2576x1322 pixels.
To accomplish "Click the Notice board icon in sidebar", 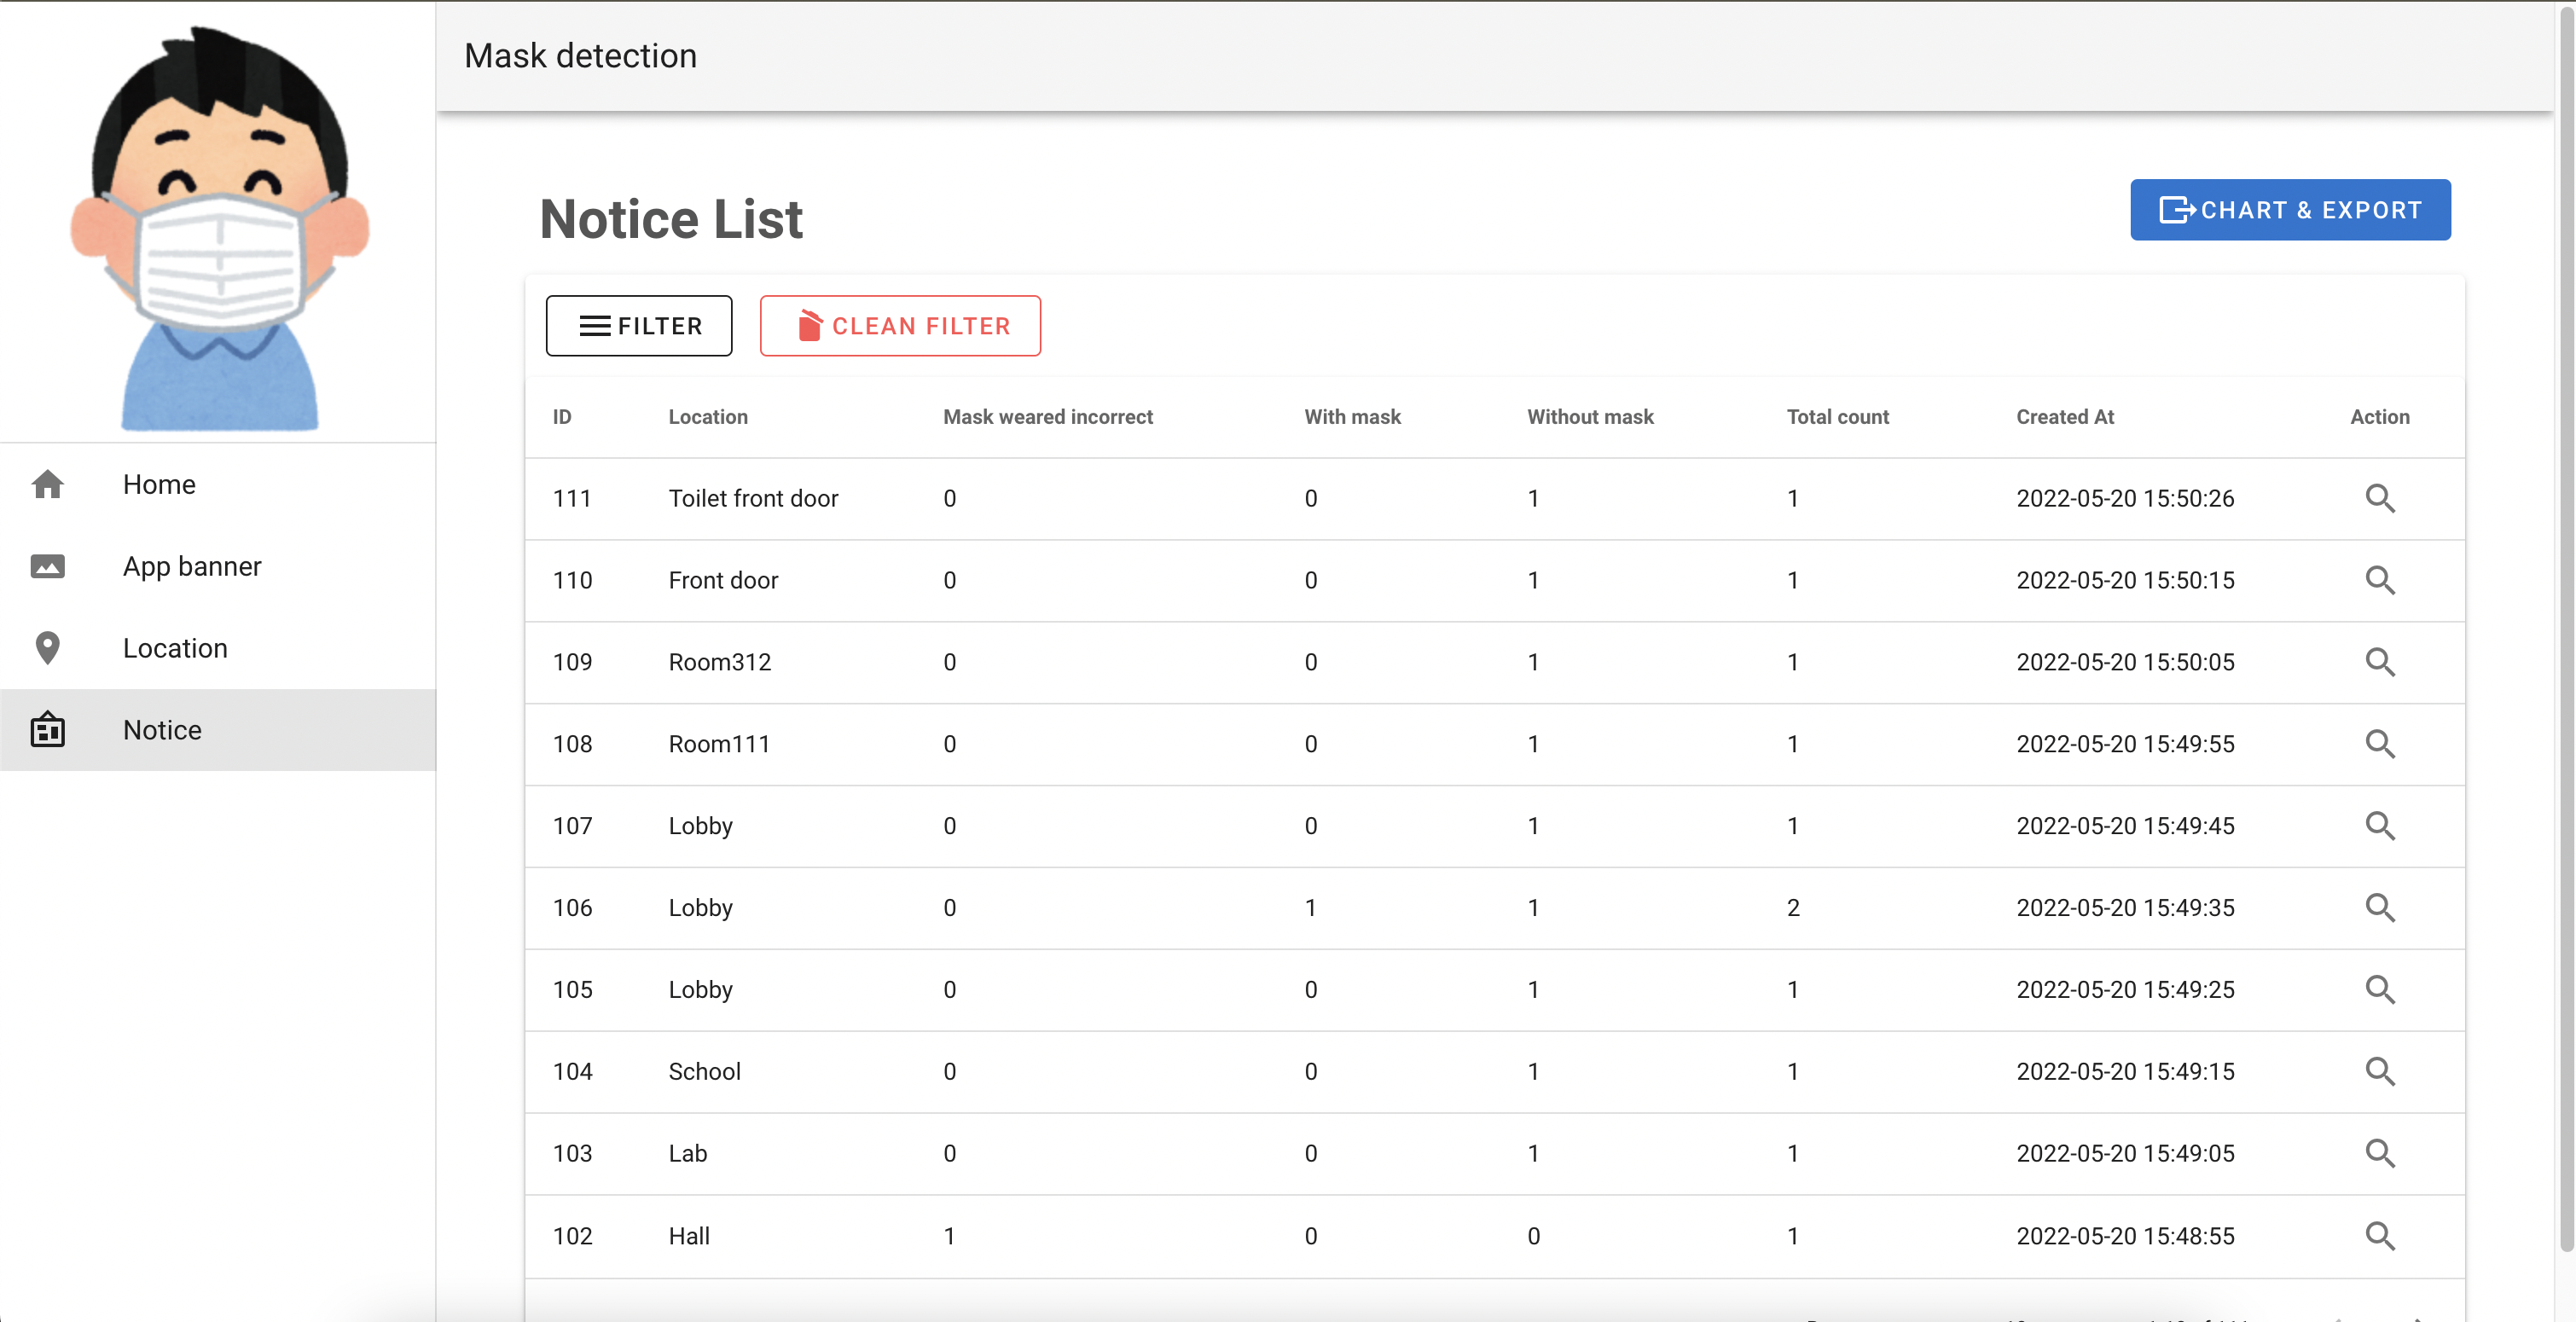I will point(47,730).
